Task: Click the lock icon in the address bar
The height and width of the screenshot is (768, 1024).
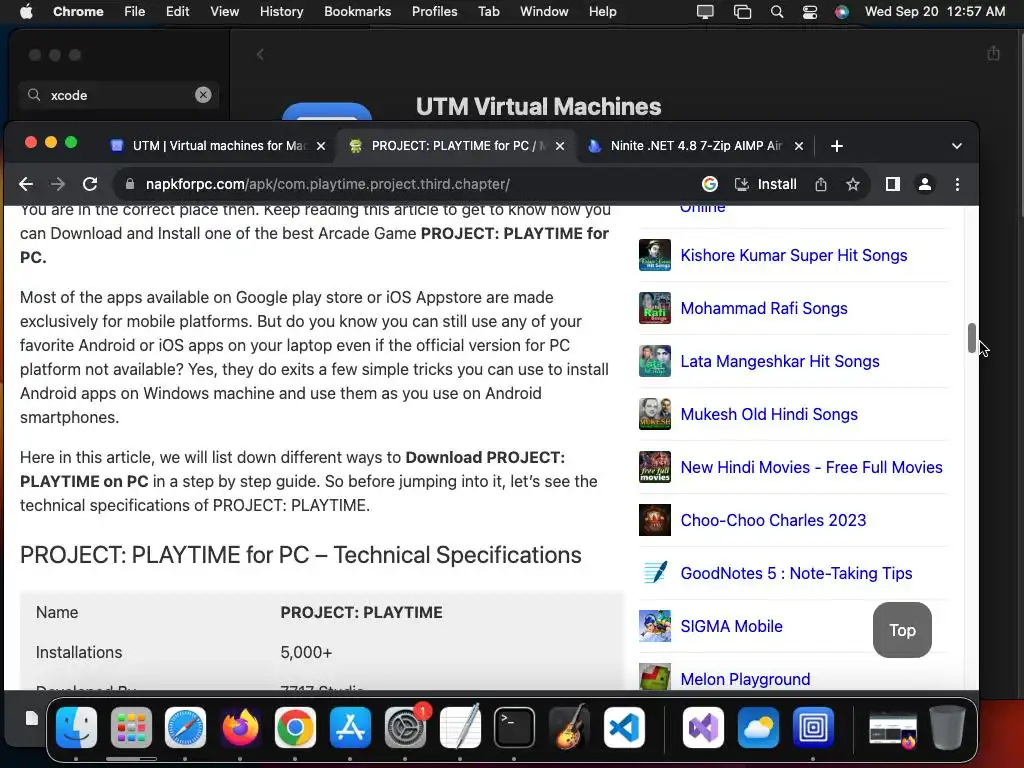Action: 130,184
